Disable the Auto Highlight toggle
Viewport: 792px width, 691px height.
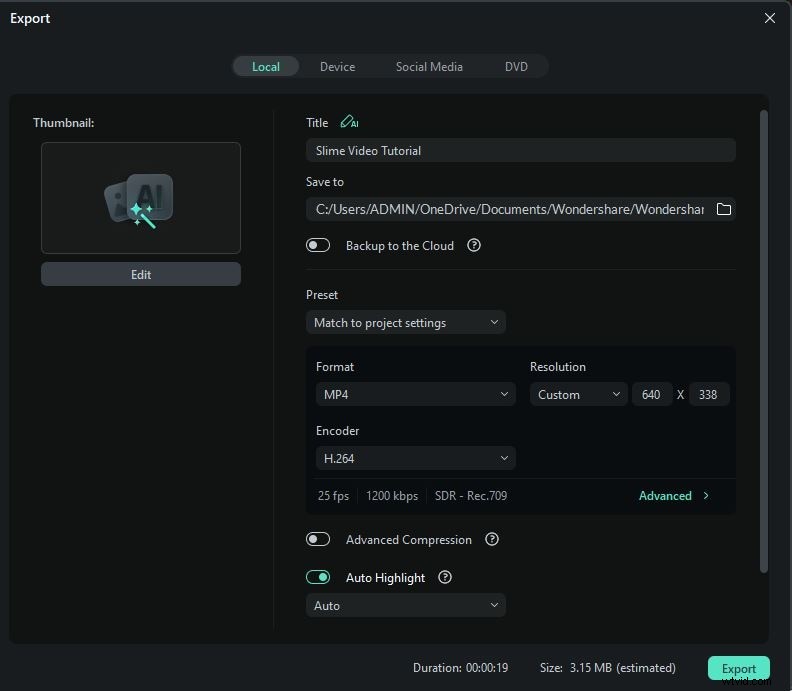point(318,577)
